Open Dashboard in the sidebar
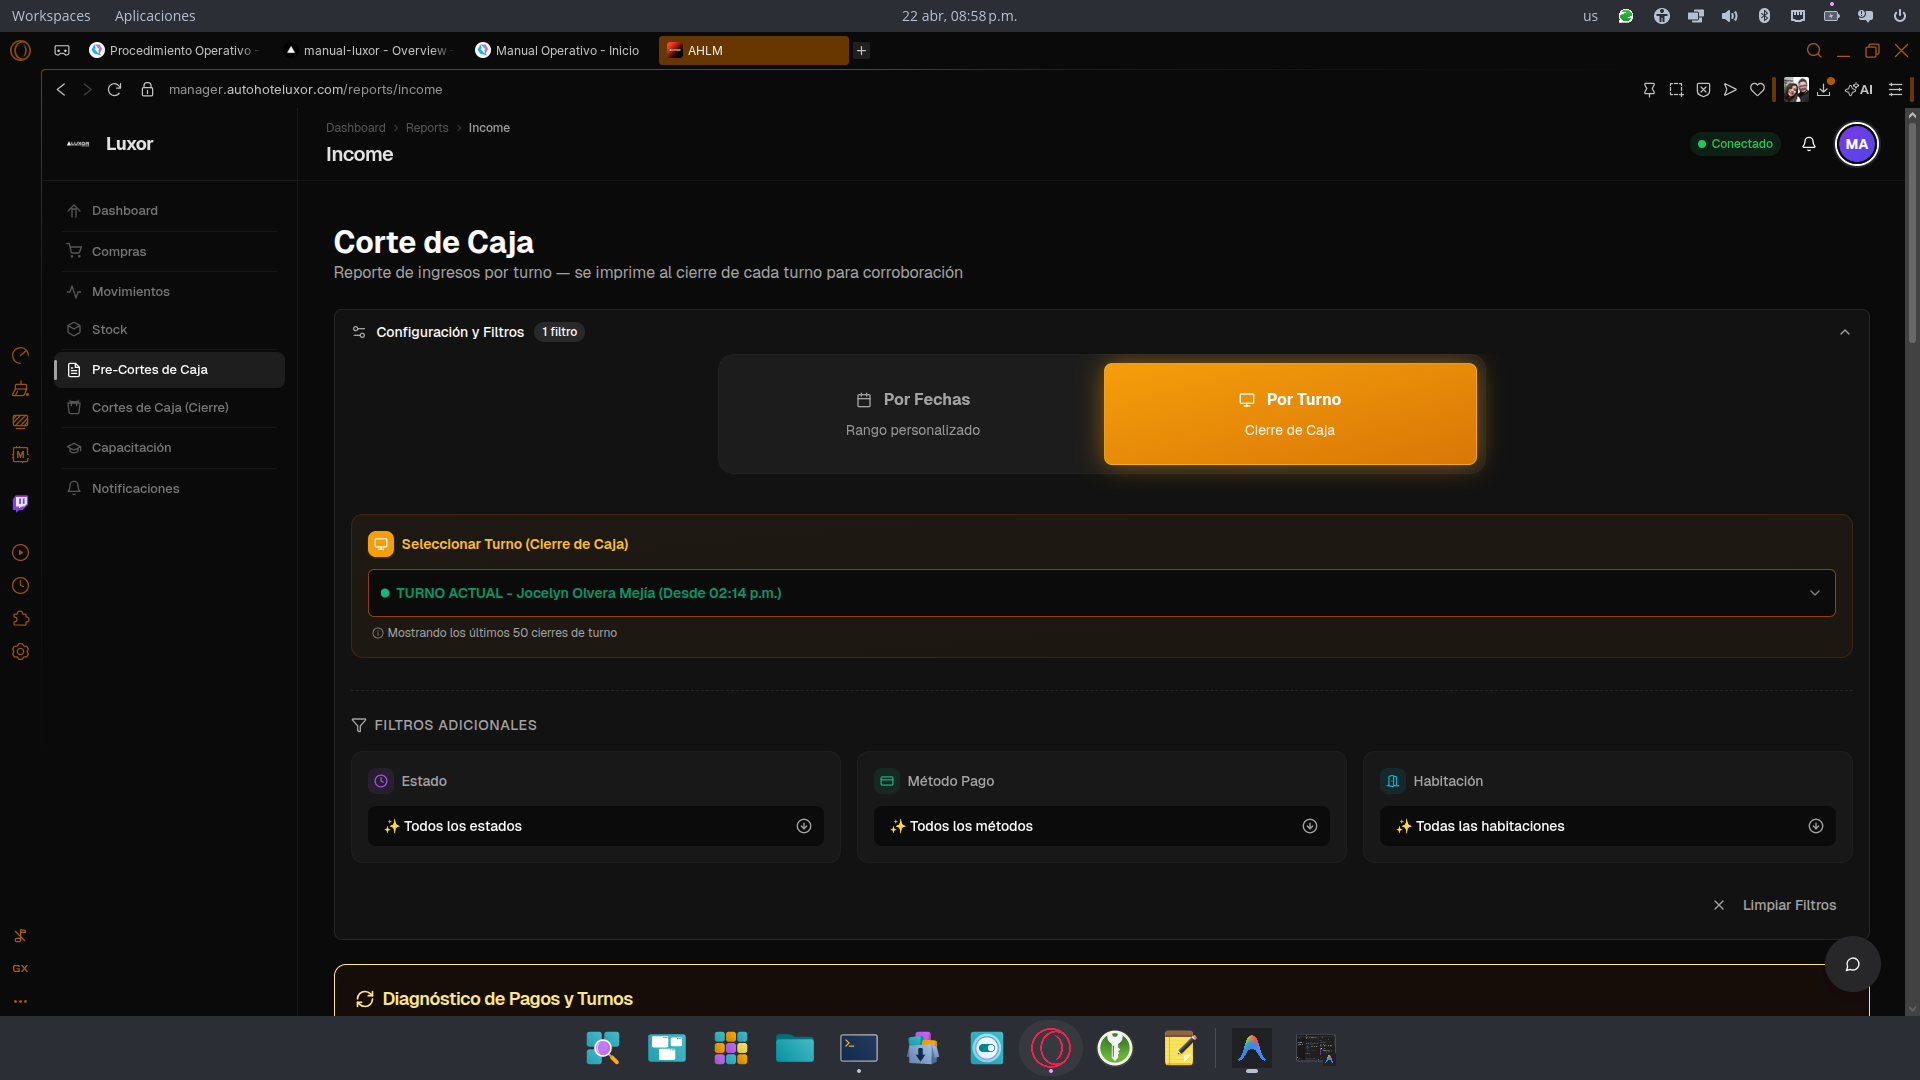The image size is (1920, 1080). point(170,211)
